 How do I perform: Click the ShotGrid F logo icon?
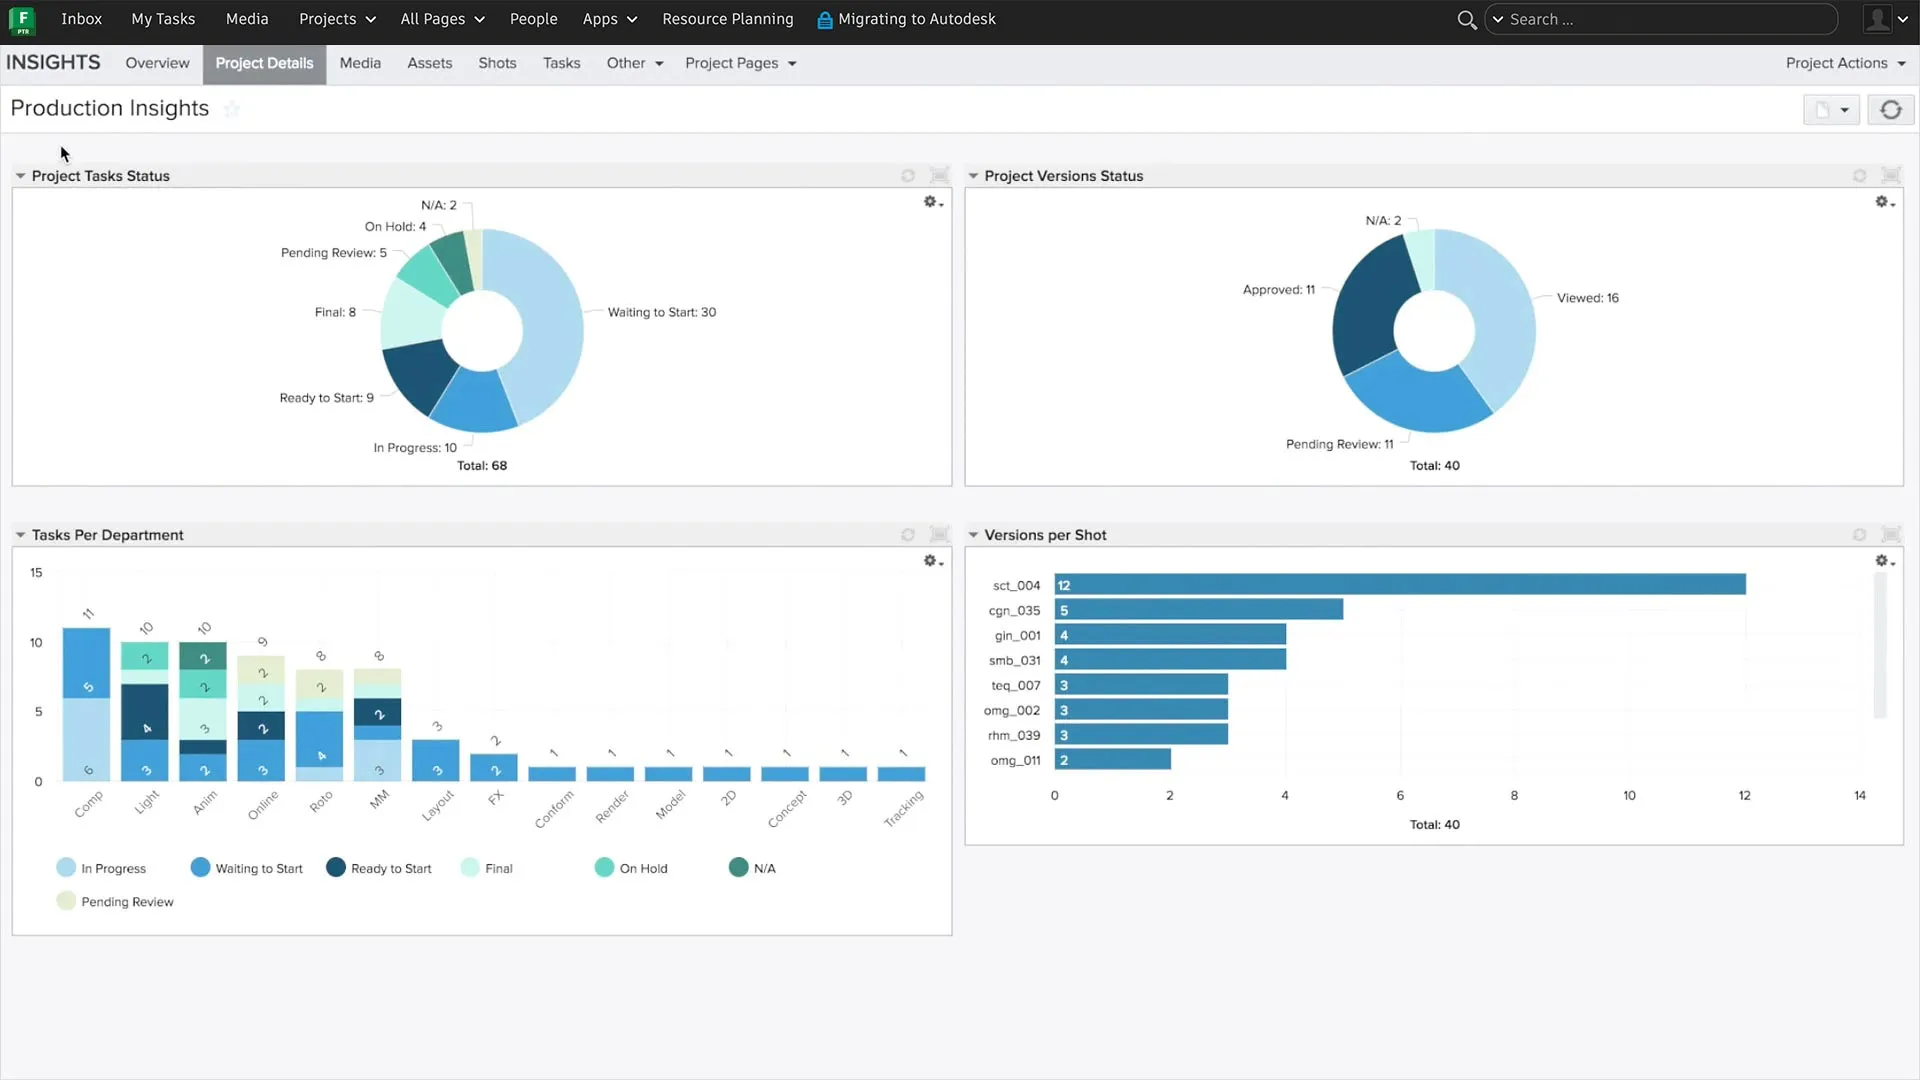[x=22, y=19]
